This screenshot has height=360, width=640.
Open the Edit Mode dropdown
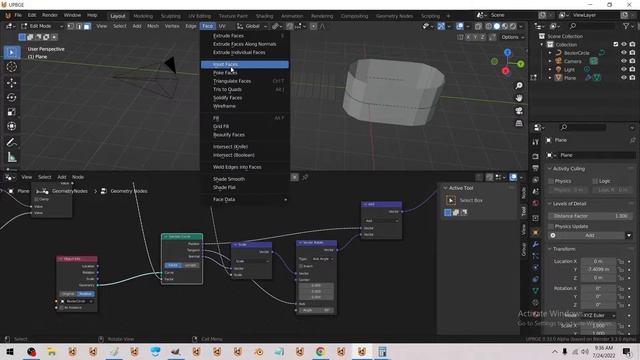42,26
